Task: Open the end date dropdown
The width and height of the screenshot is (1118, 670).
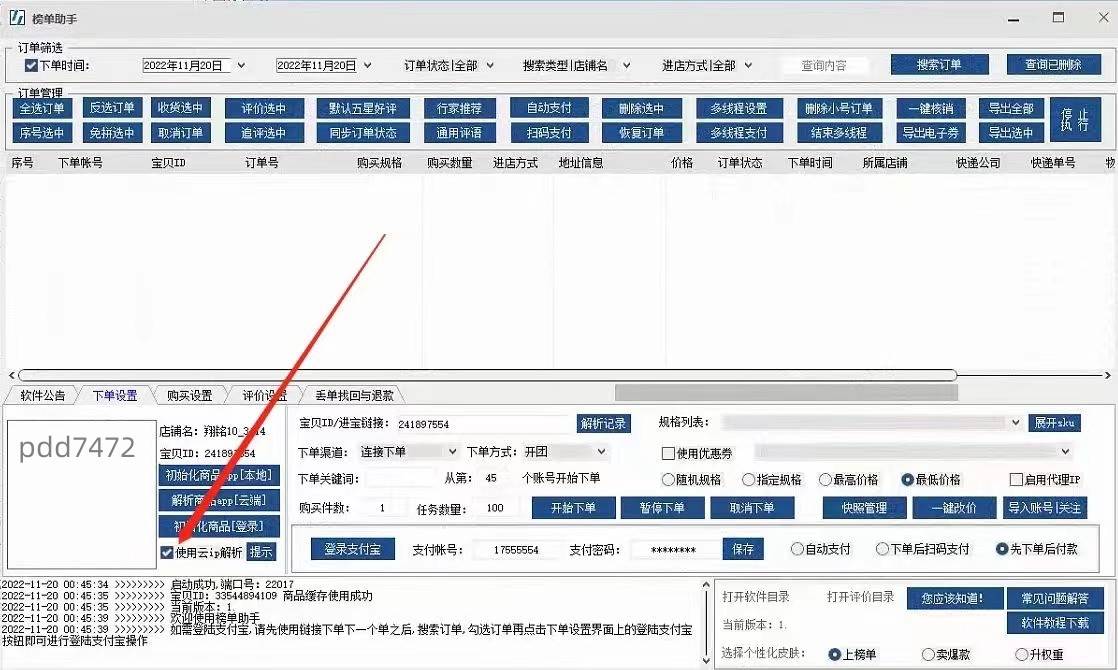Action: (367, 66)
